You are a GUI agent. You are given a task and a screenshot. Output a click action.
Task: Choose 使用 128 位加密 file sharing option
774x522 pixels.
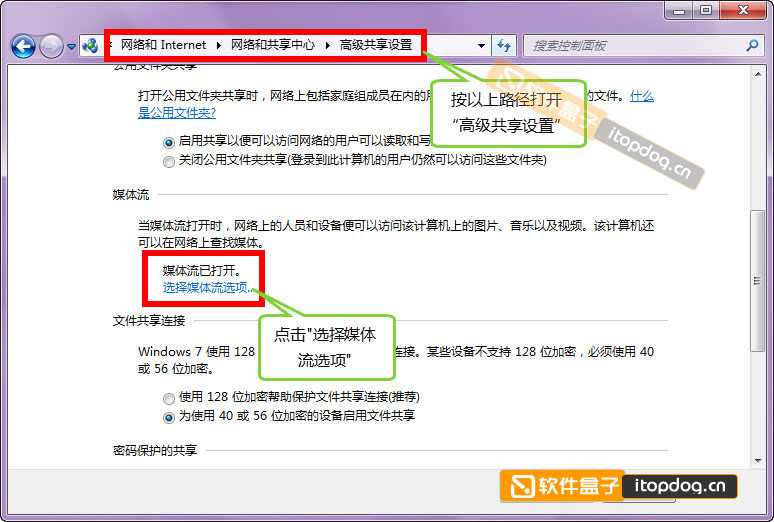pos(168,397)
